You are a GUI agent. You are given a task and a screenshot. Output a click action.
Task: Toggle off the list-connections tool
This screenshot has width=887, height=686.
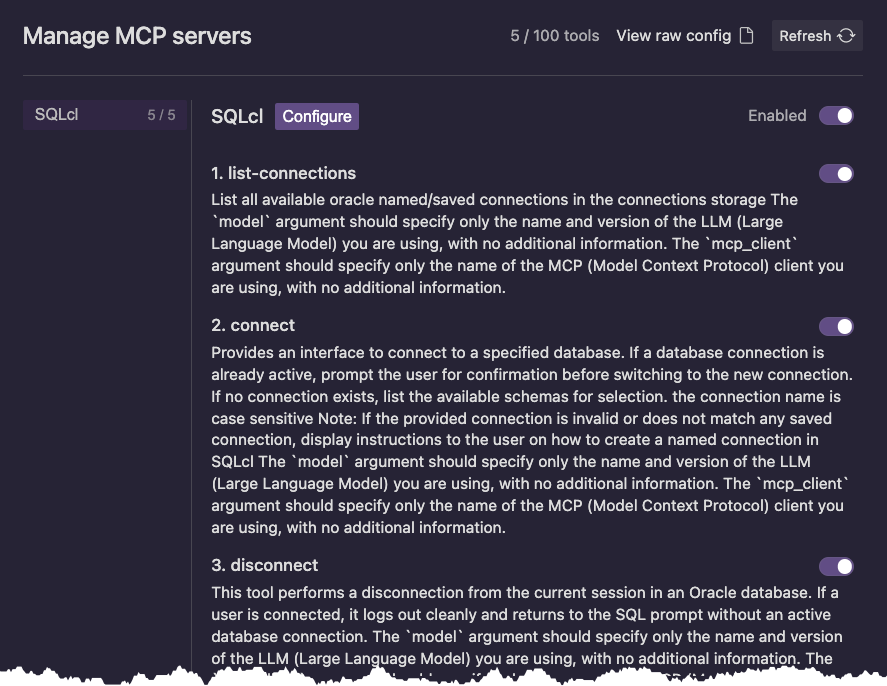tap(836, 174)
